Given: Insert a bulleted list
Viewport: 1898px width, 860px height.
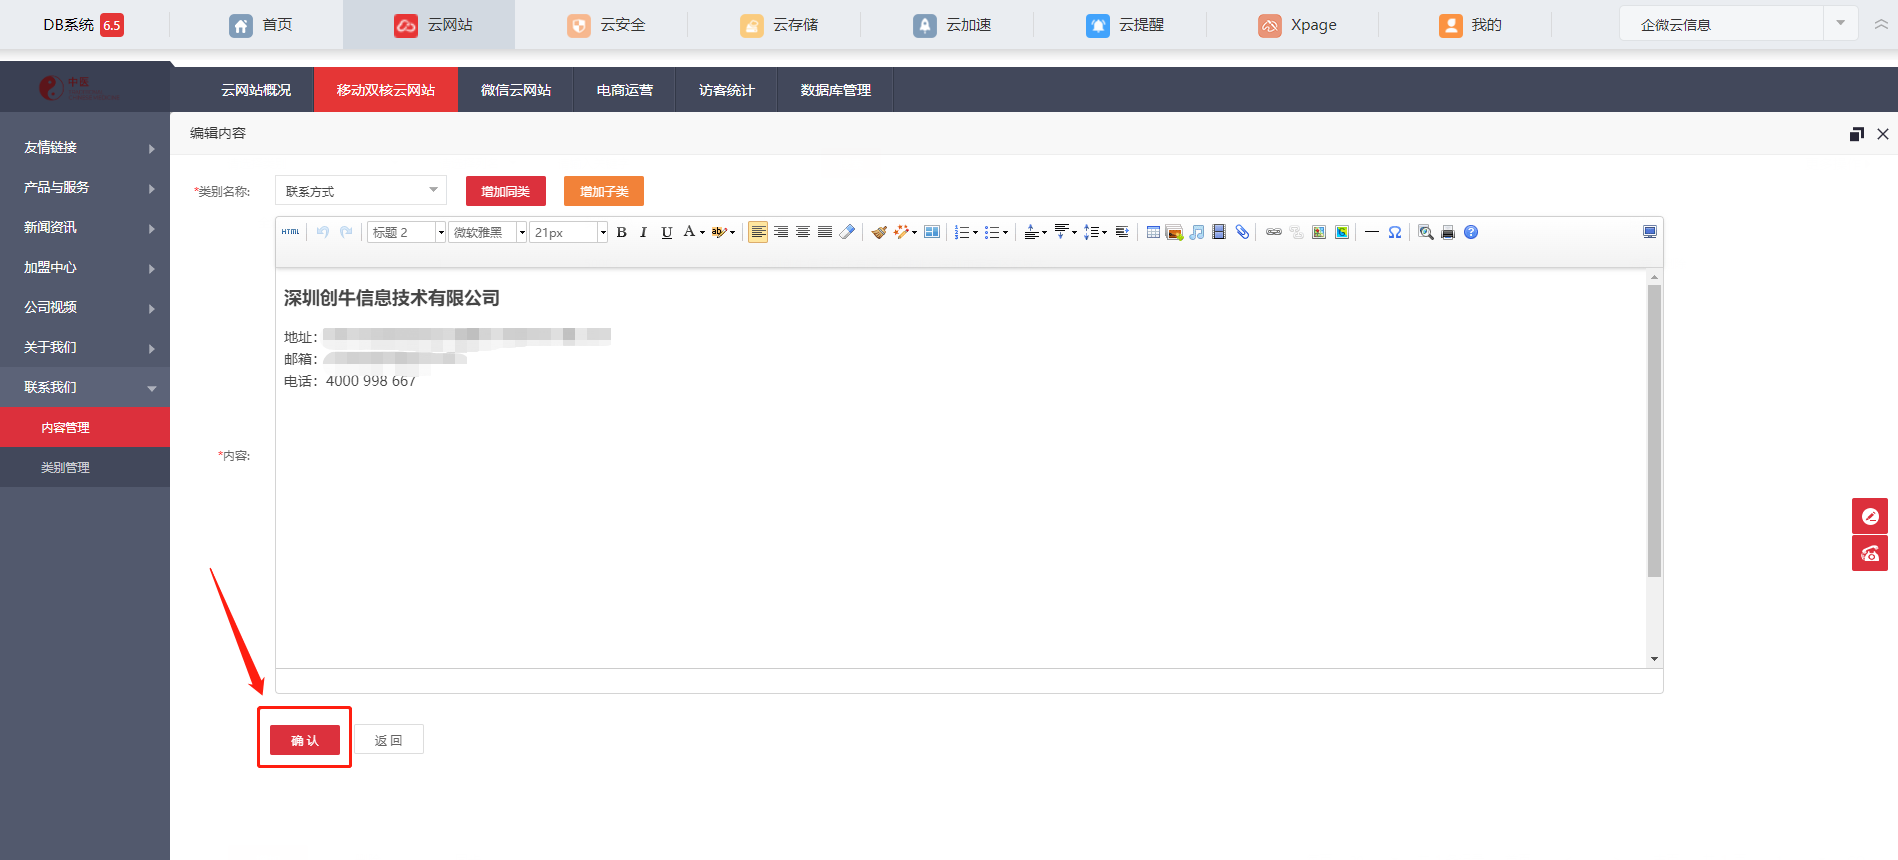Looking at the screenshot, I should pyautogui.click(x=996, y=232).
